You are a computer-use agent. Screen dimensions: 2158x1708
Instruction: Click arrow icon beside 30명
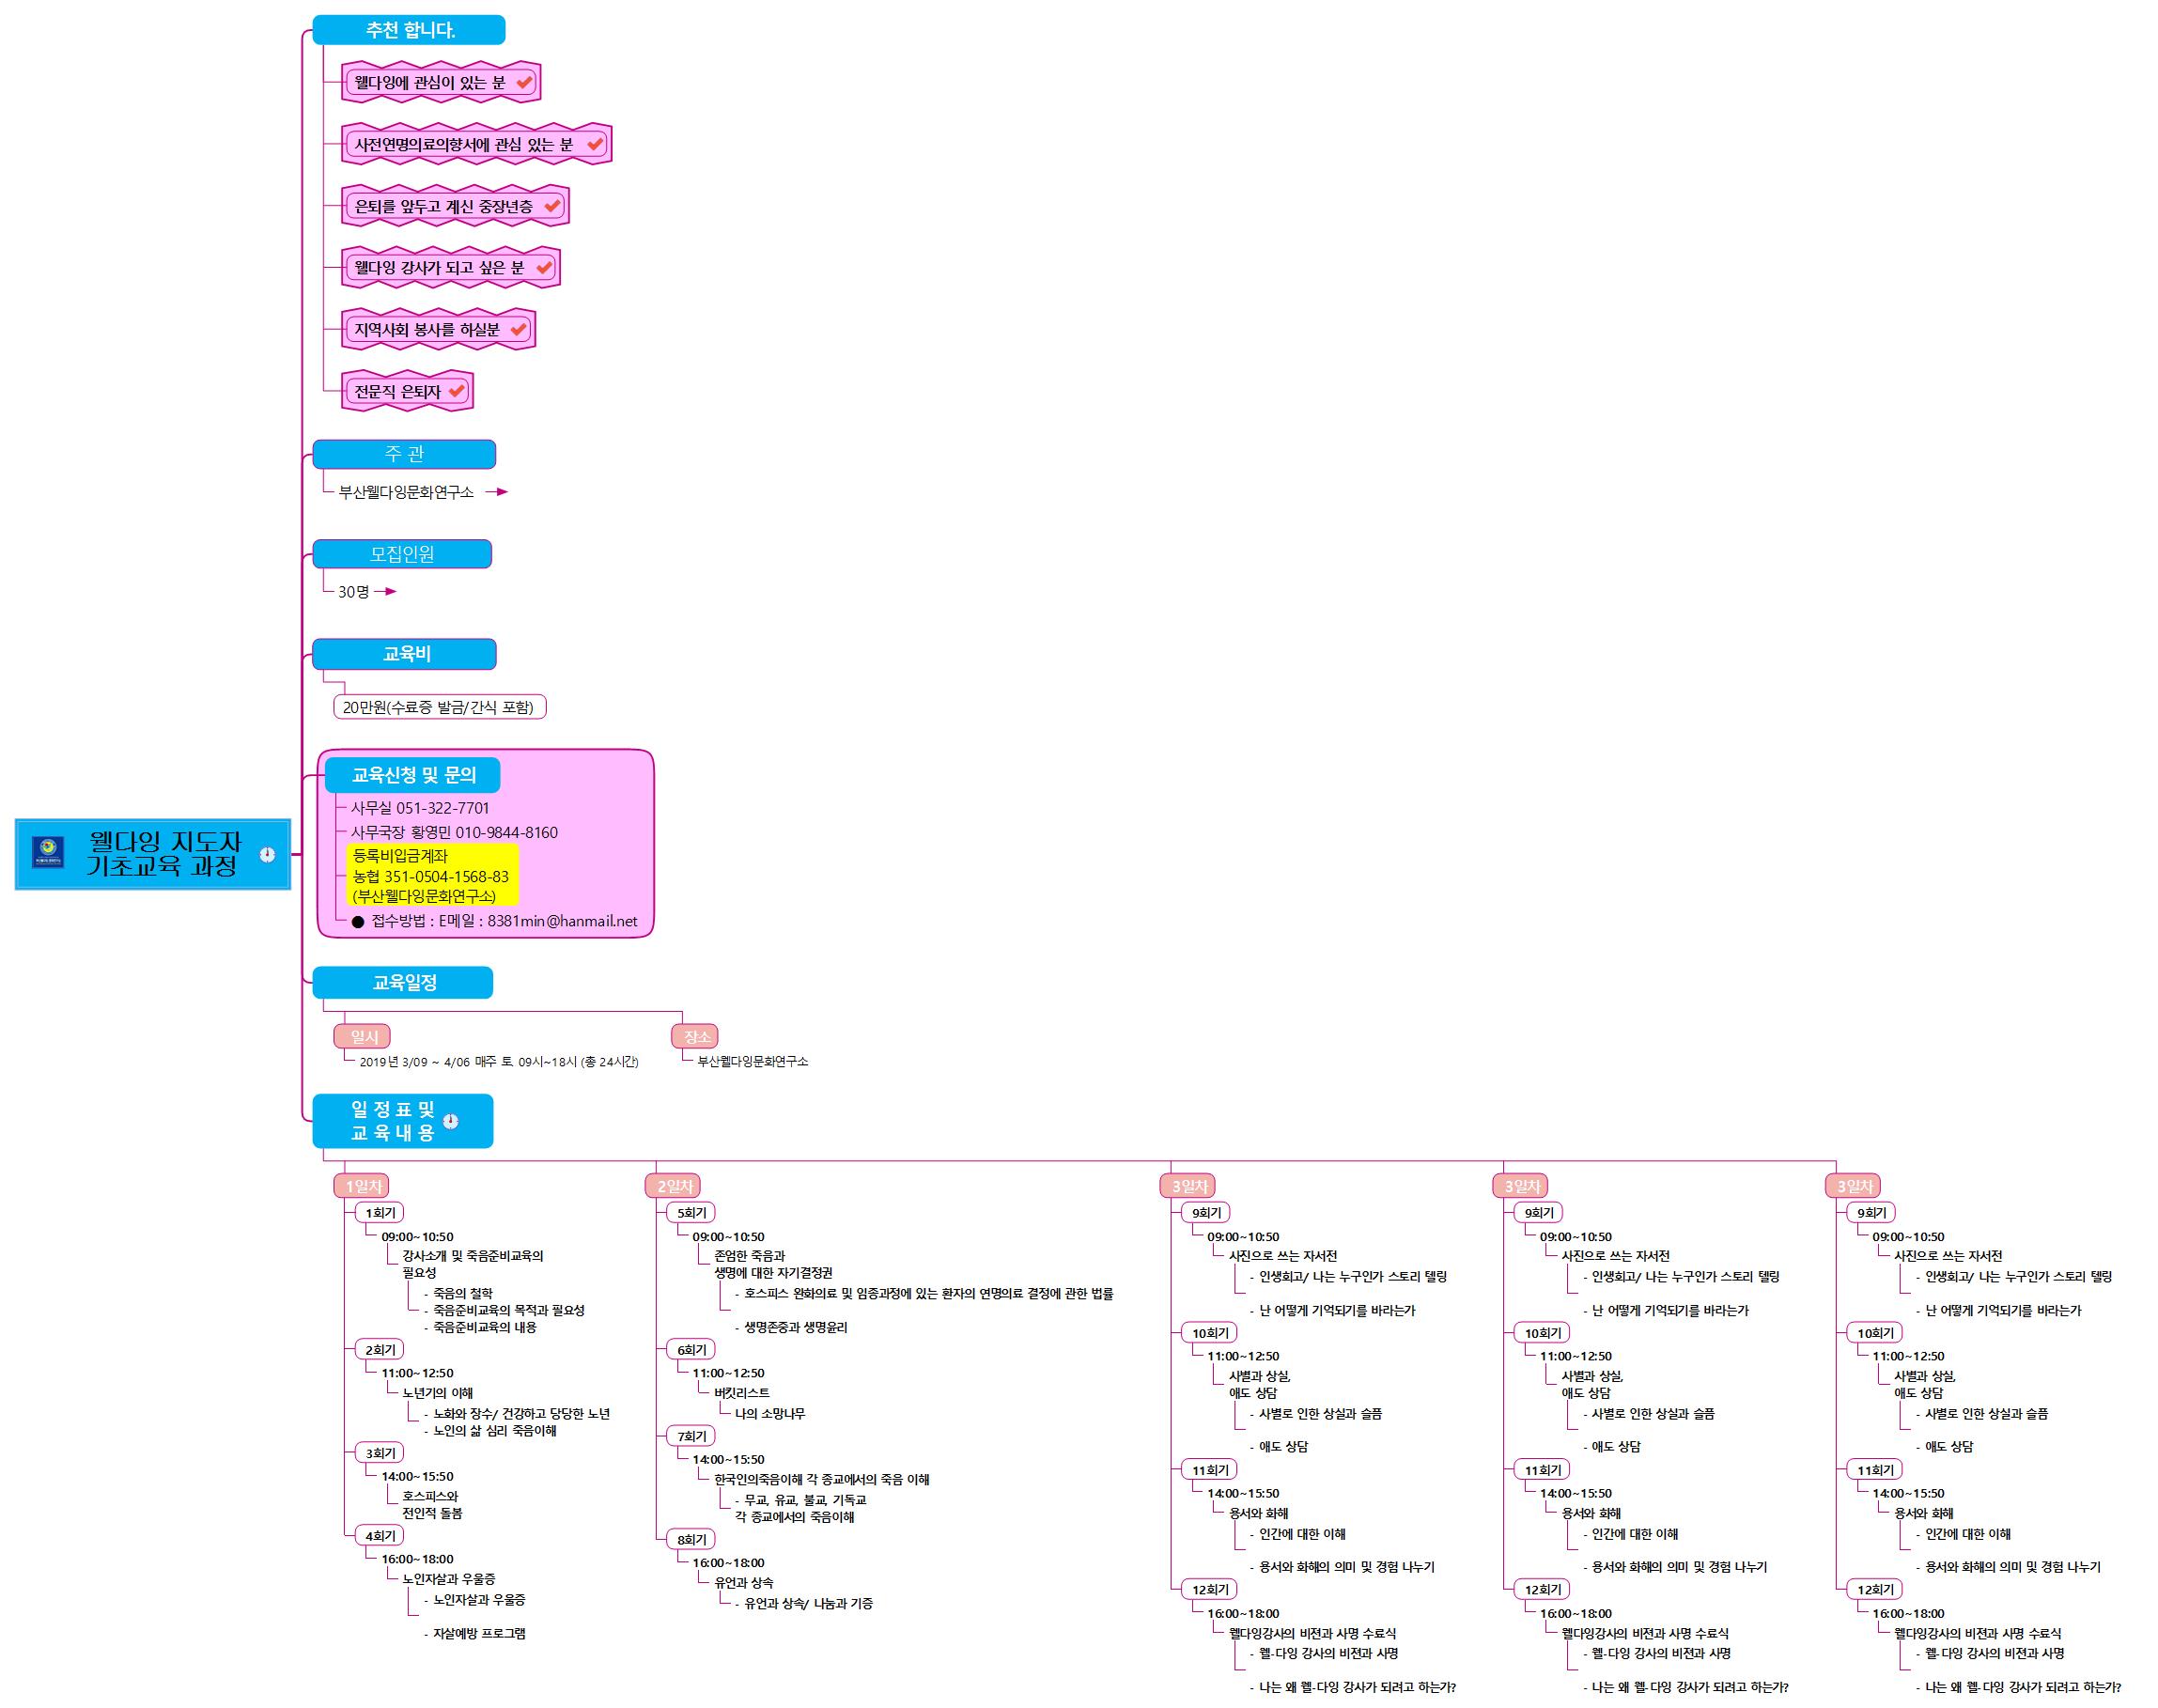(x=385, y=592)
